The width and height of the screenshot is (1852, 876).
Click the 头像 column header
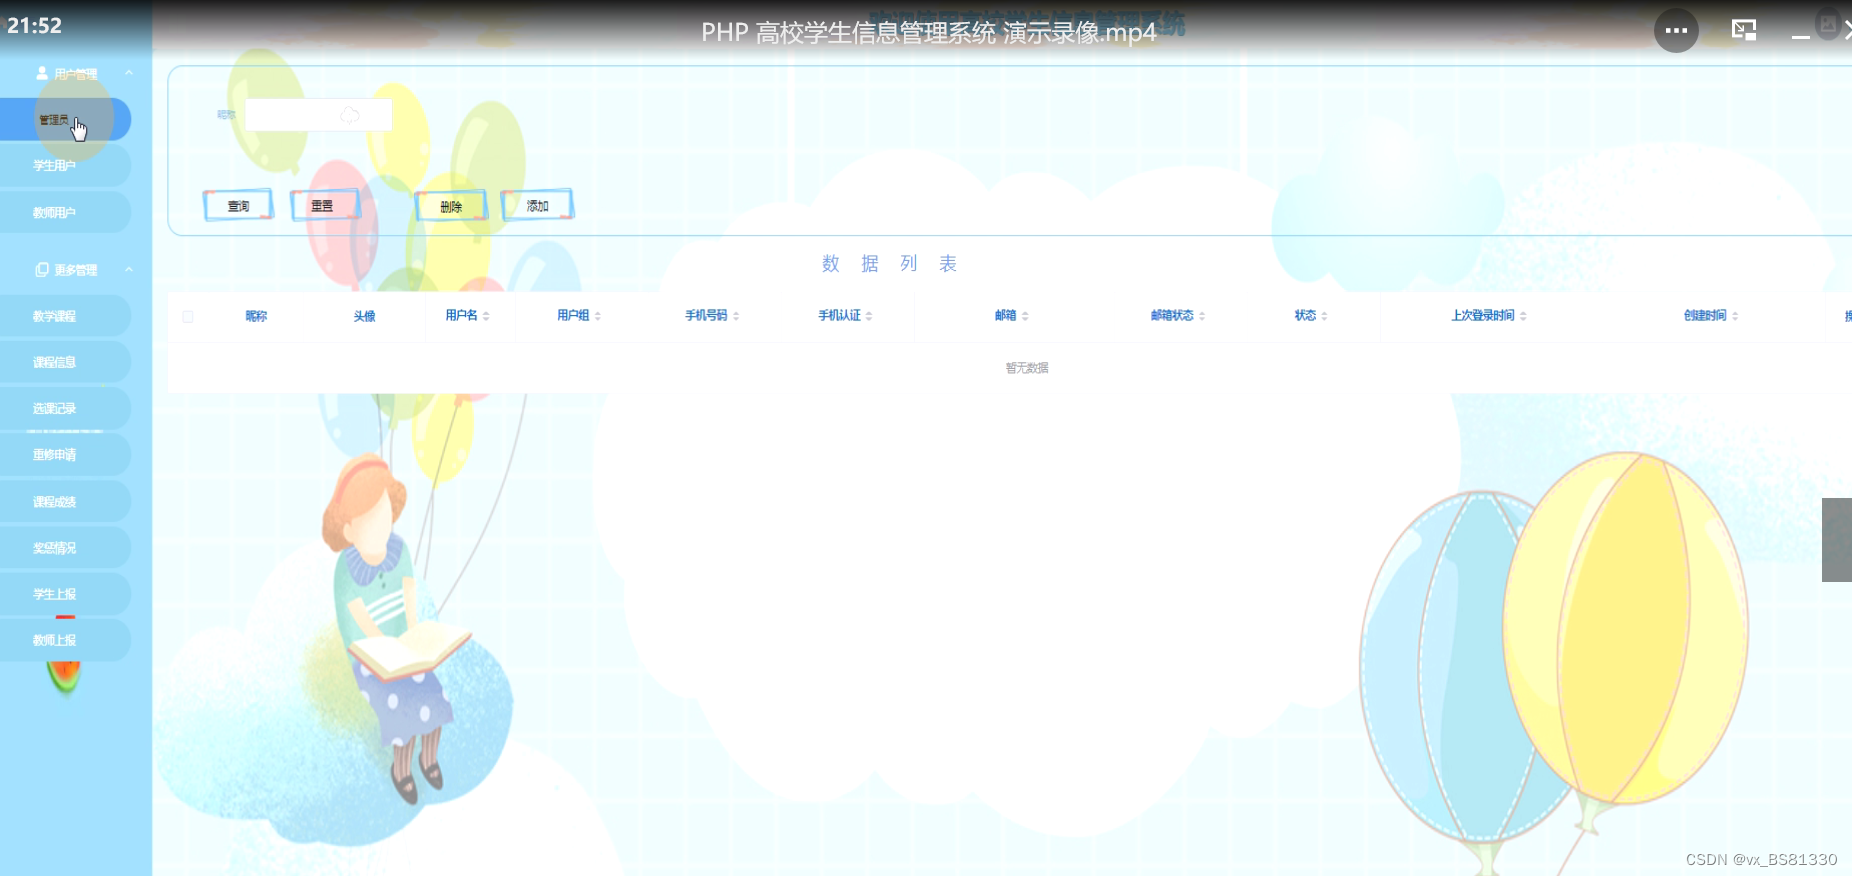click(364, 316)
